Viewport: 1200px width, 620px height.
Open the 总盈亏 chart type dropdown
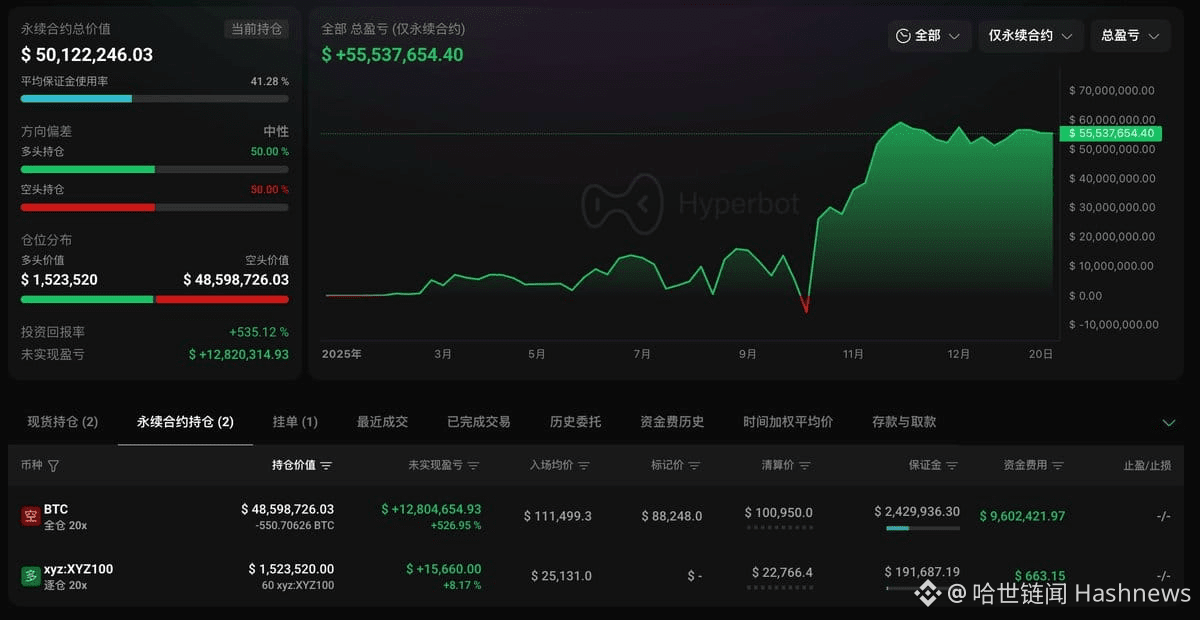tap(1130, 36)
